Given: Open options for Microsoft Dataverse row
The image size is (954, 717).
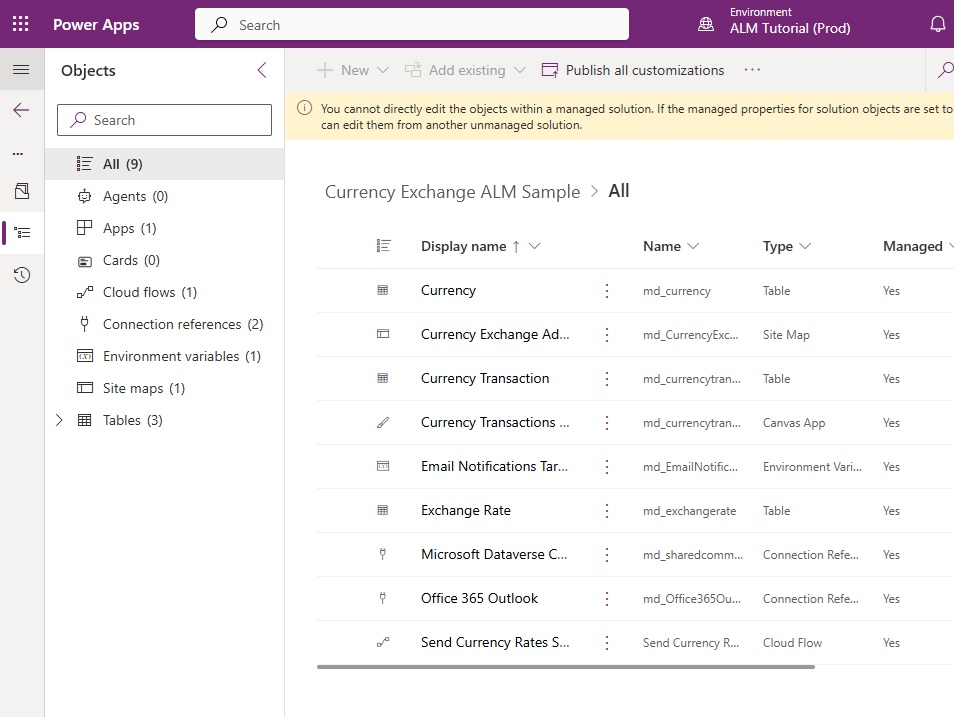Looking at the screenshot, I should (607, 554).
